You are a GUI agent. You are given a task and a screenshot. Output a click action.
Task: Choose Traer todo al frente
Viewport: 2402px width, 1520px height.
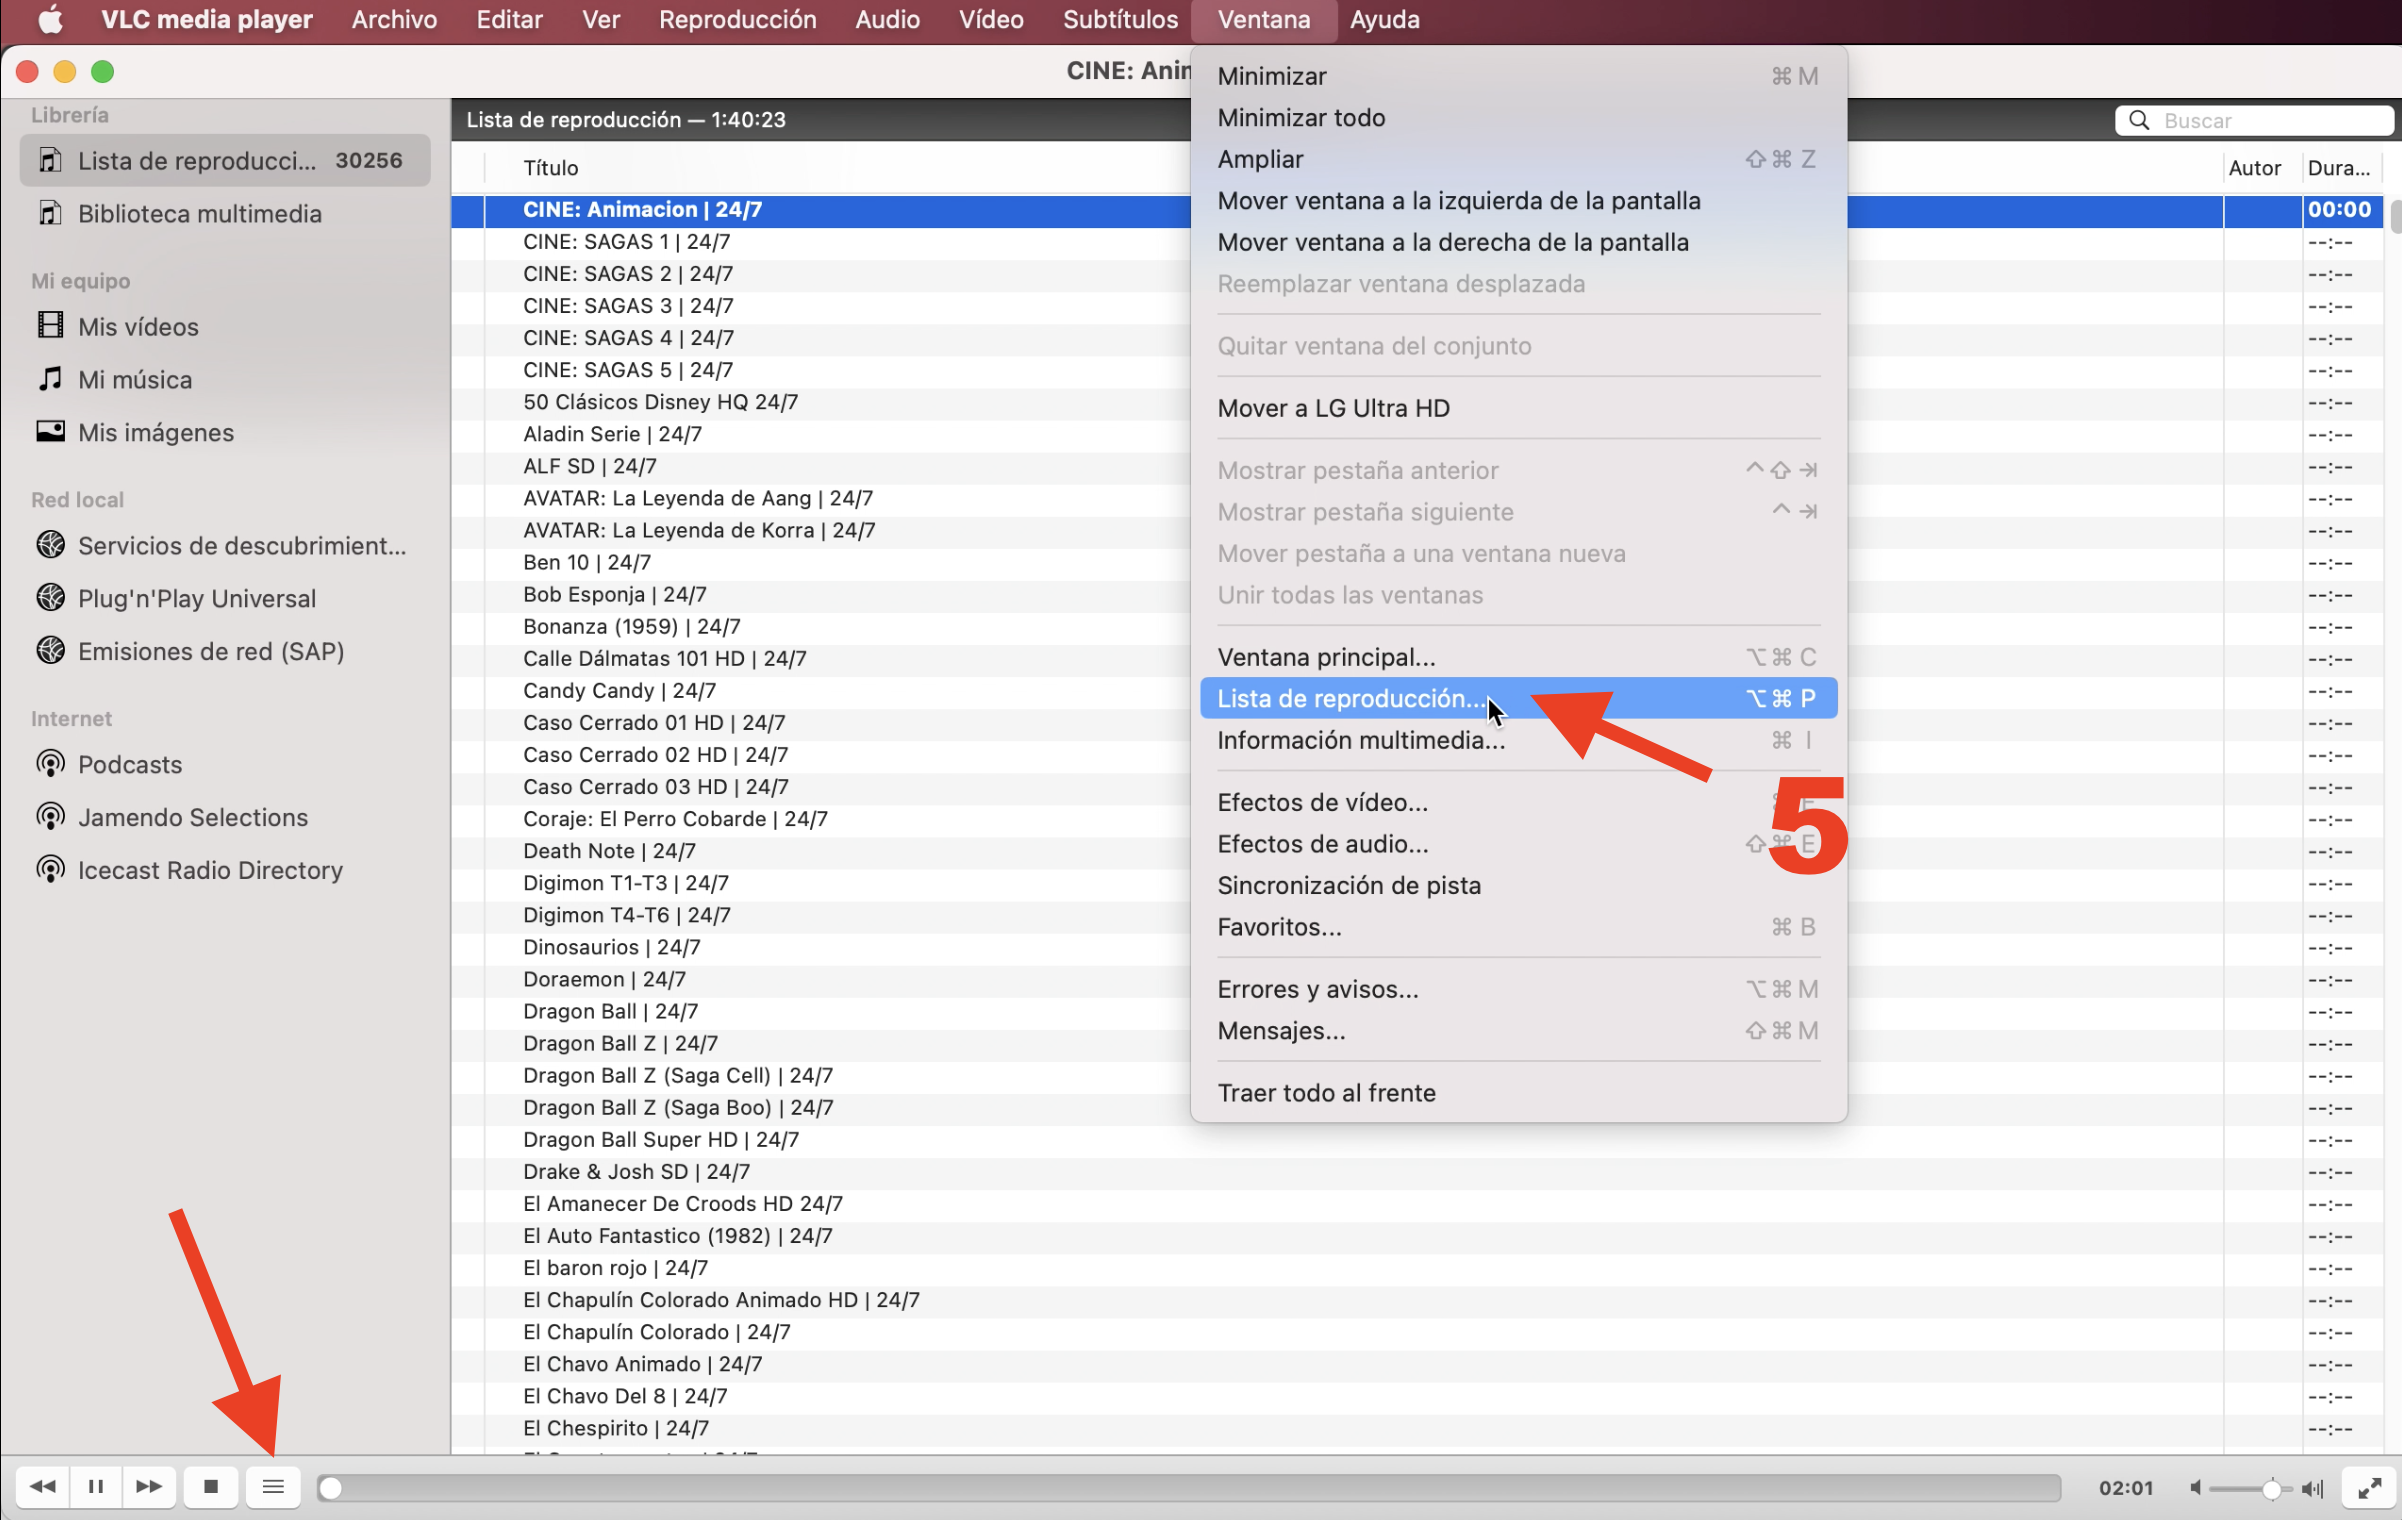(1518, 1093)
